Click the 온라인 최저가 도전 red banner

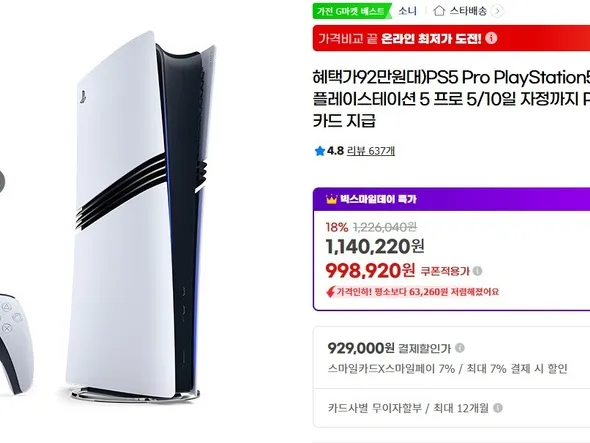click(x=451, y=38)
